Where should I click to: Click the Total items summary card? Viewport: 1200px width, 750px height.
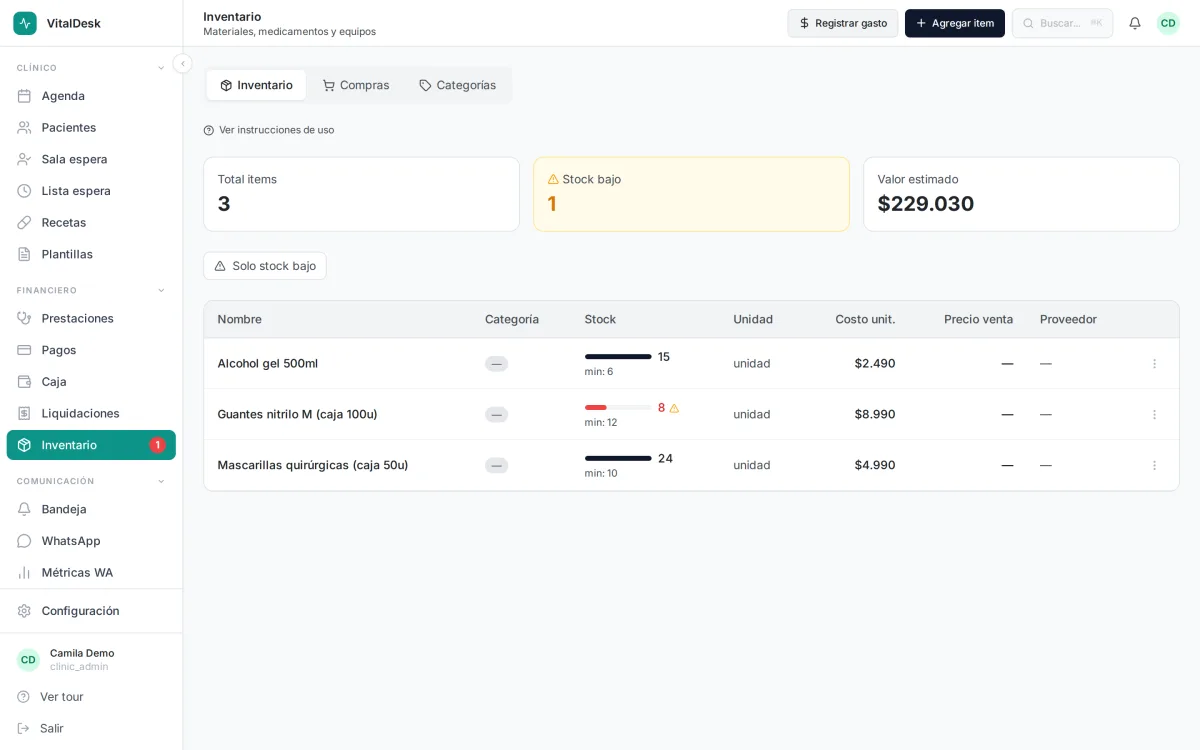(x=361, y=194)
